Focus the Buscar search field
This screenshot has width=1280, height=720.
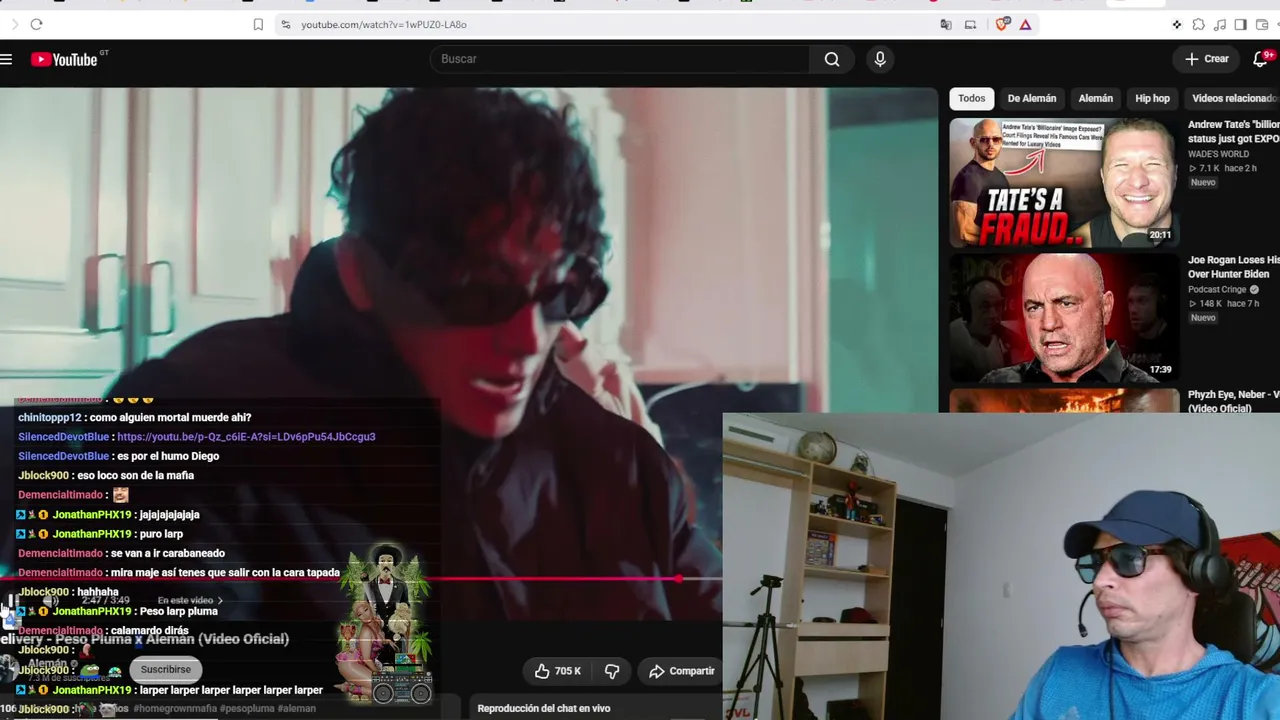(x=620, y=59)
